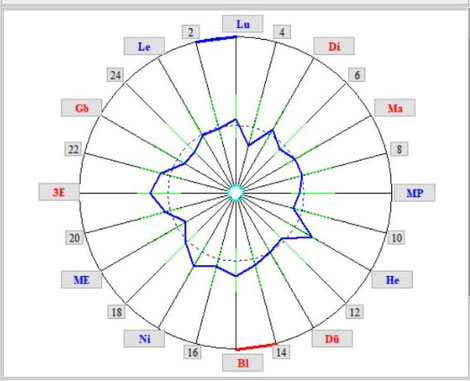Click the number 24 axis label
Viewport: 470px width, 381px height.
[x=115, y=75]
